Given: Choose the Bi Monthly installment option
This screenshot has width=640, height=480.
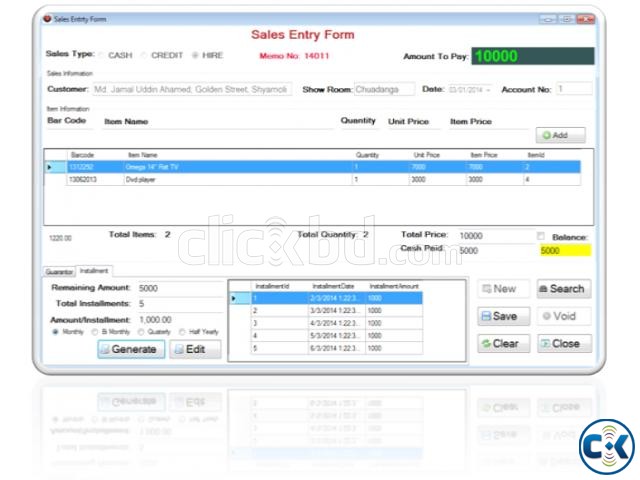Looking at the screenshot, I should click(95, 331).
